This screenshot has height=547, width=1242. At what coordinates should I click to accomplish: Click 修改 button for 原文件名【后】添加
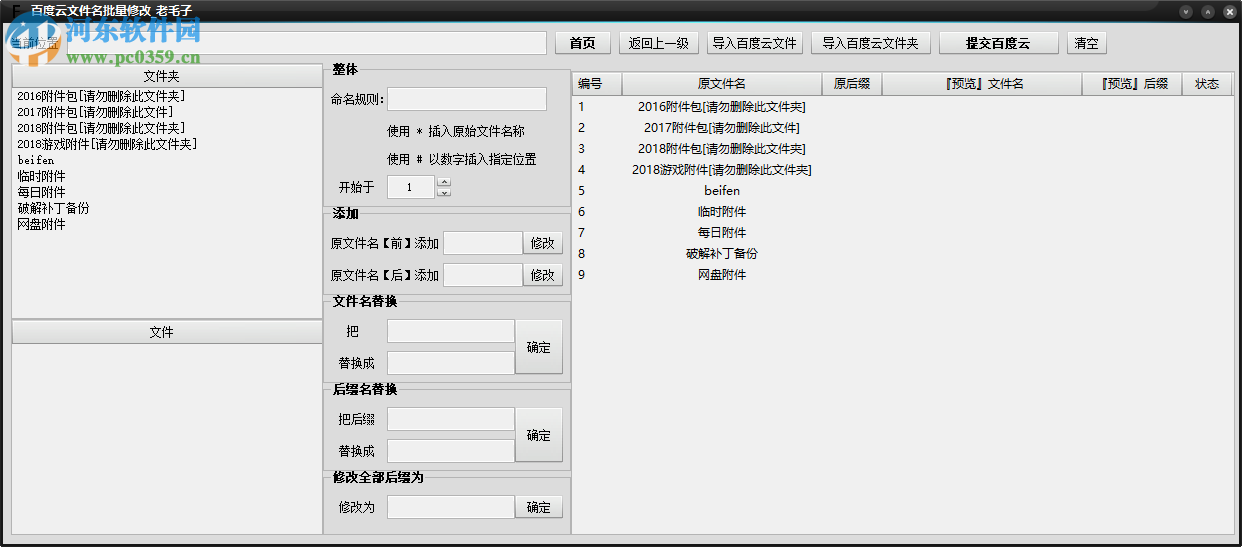coord(543,275)
